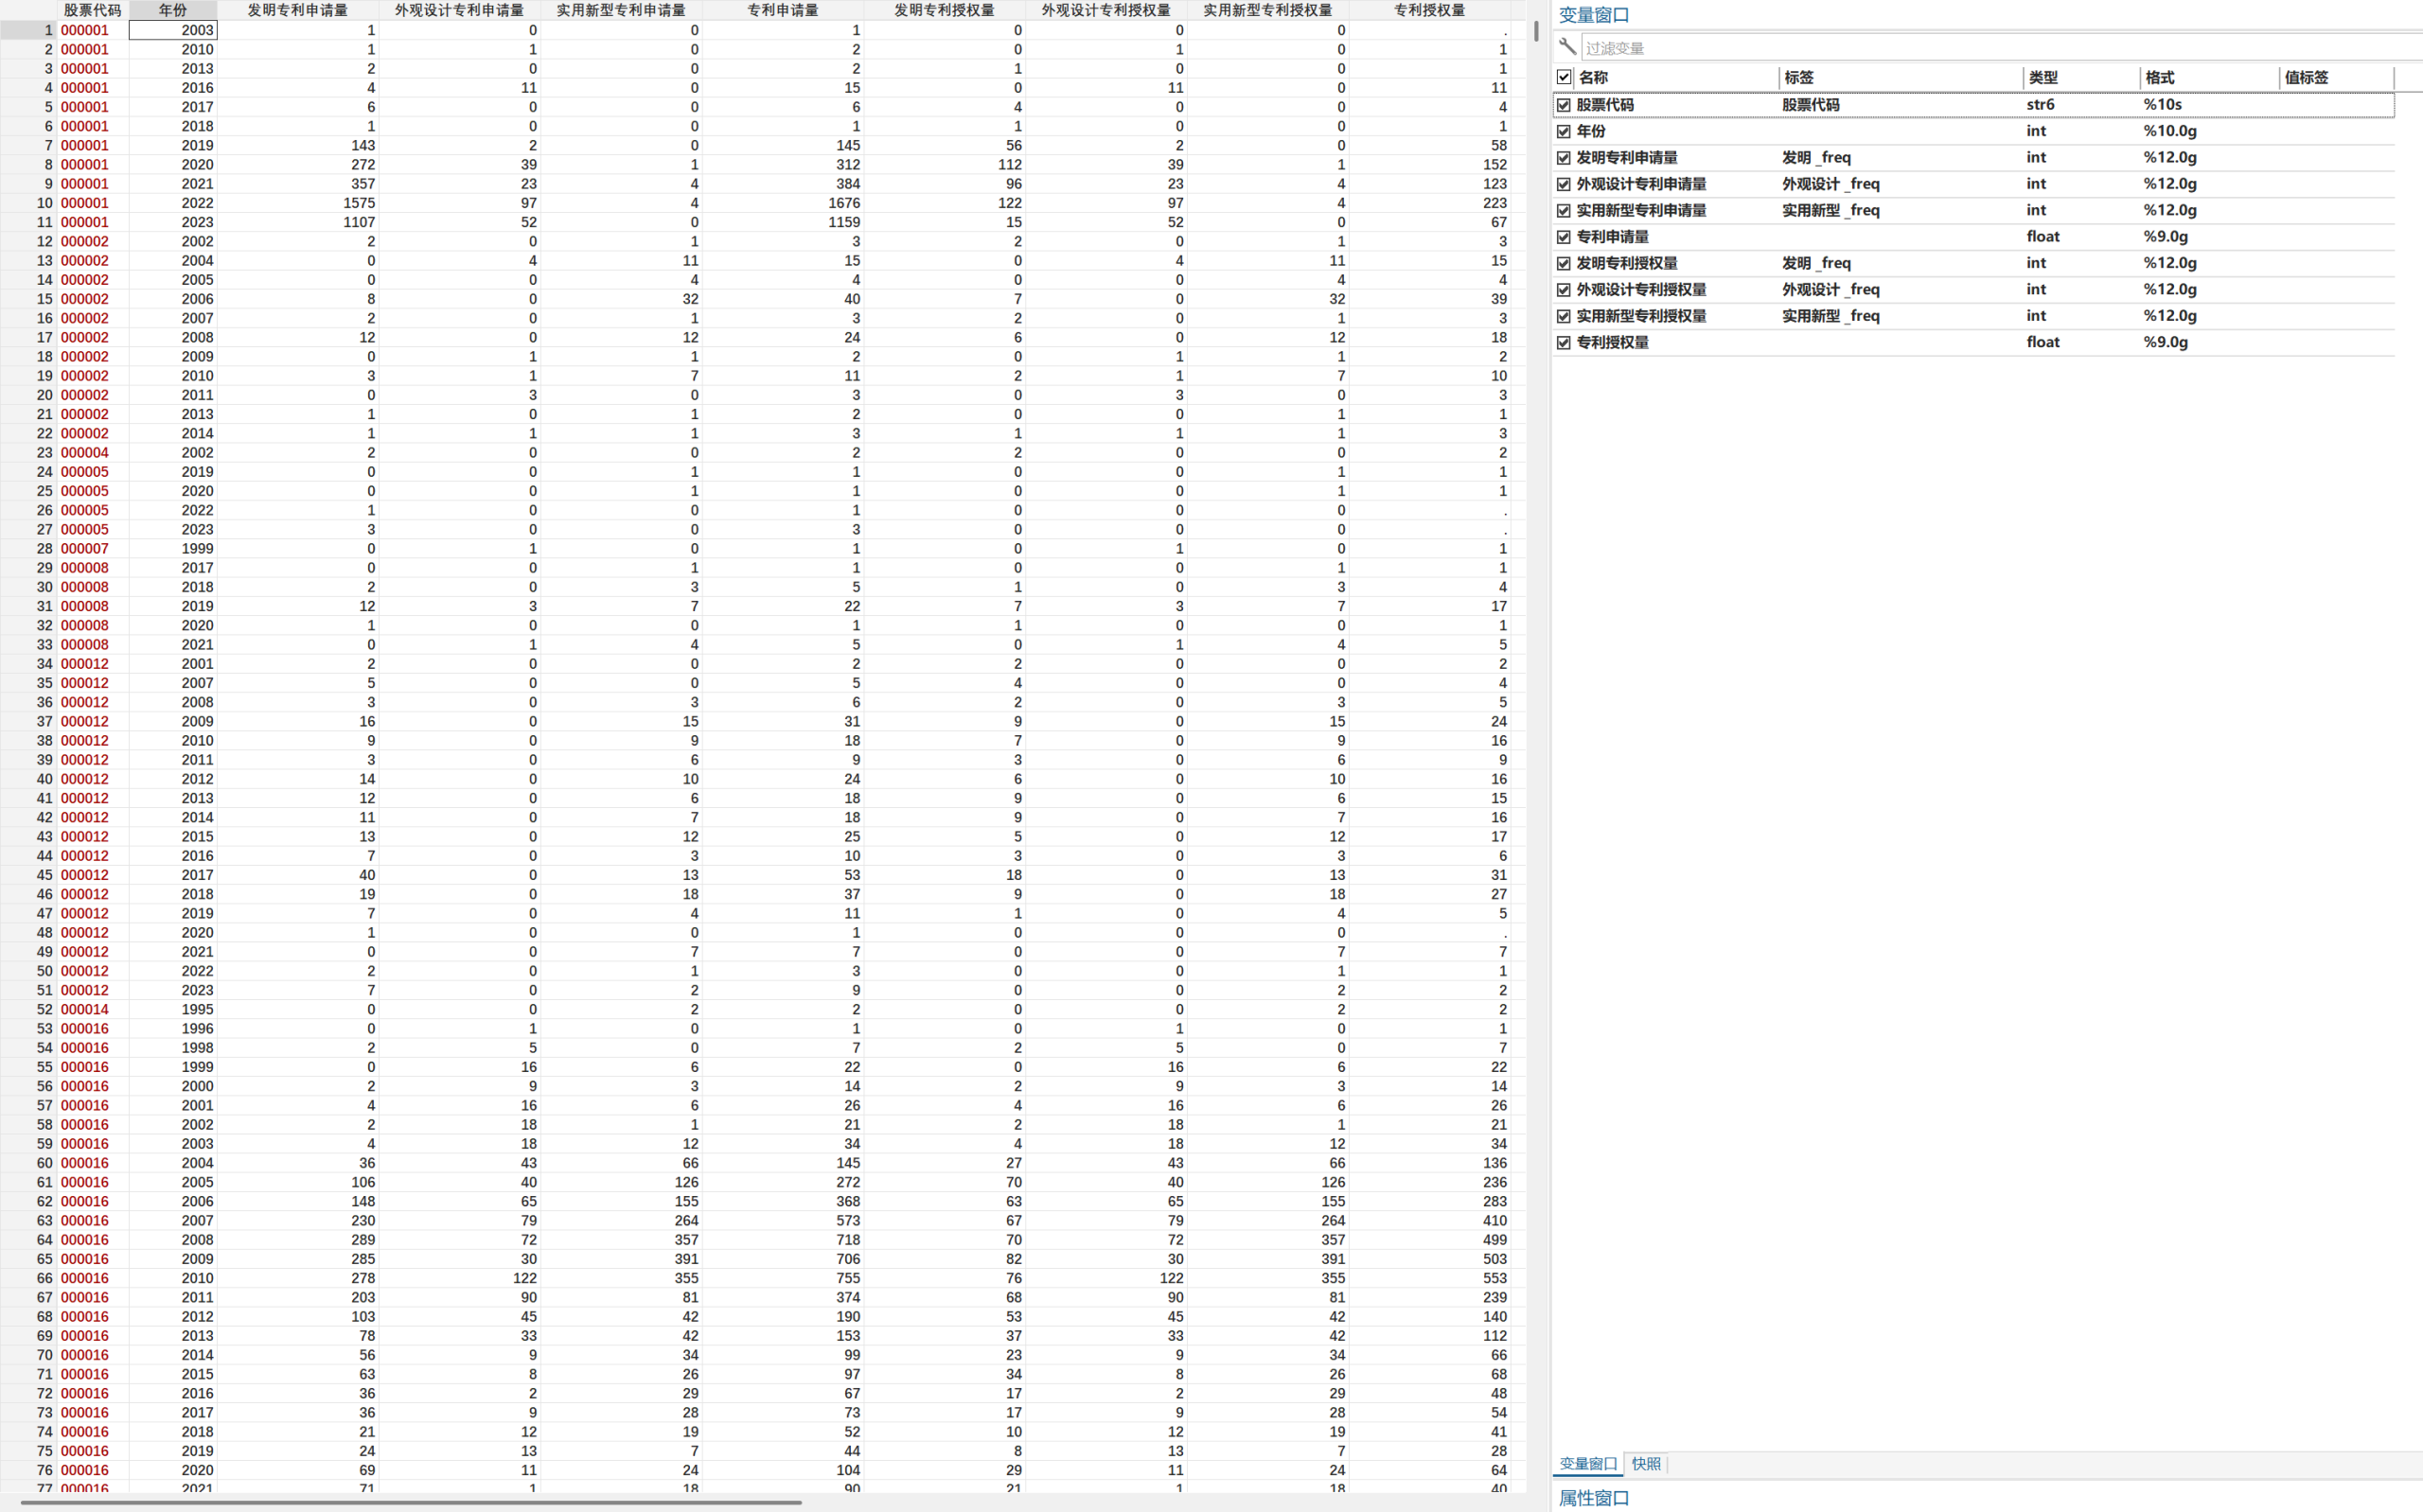The image size is (2423, 1512).
Task: Uncheck the 专利申请量 variable checkbox
Action: [1564, 237]
